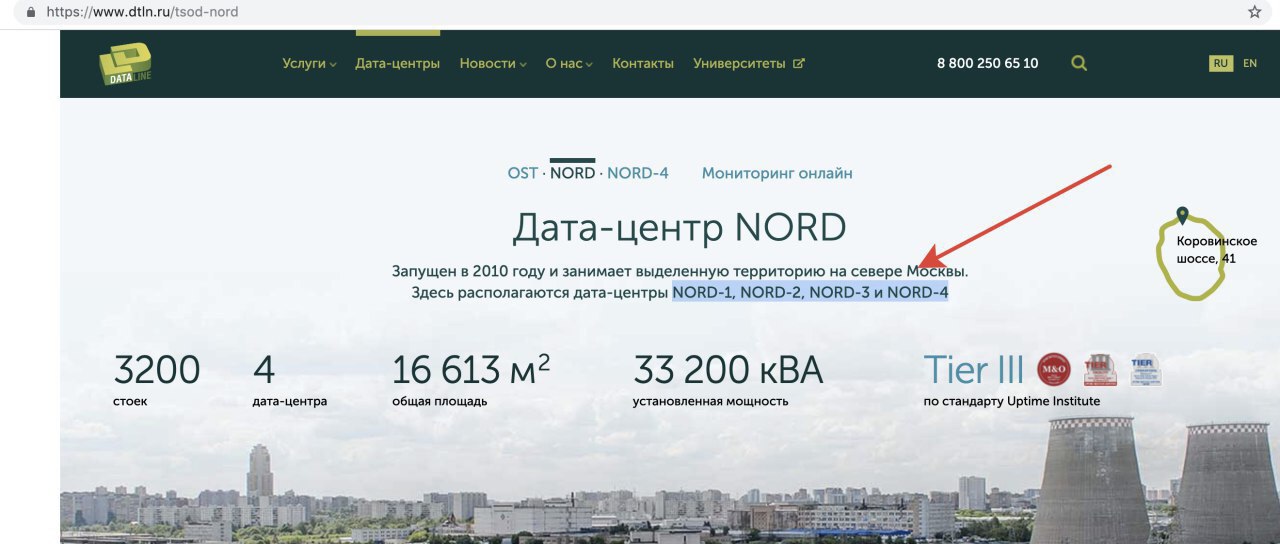Click the padlock site info icon
Viewport: 1280px width, 544px height.
point(30,13)
